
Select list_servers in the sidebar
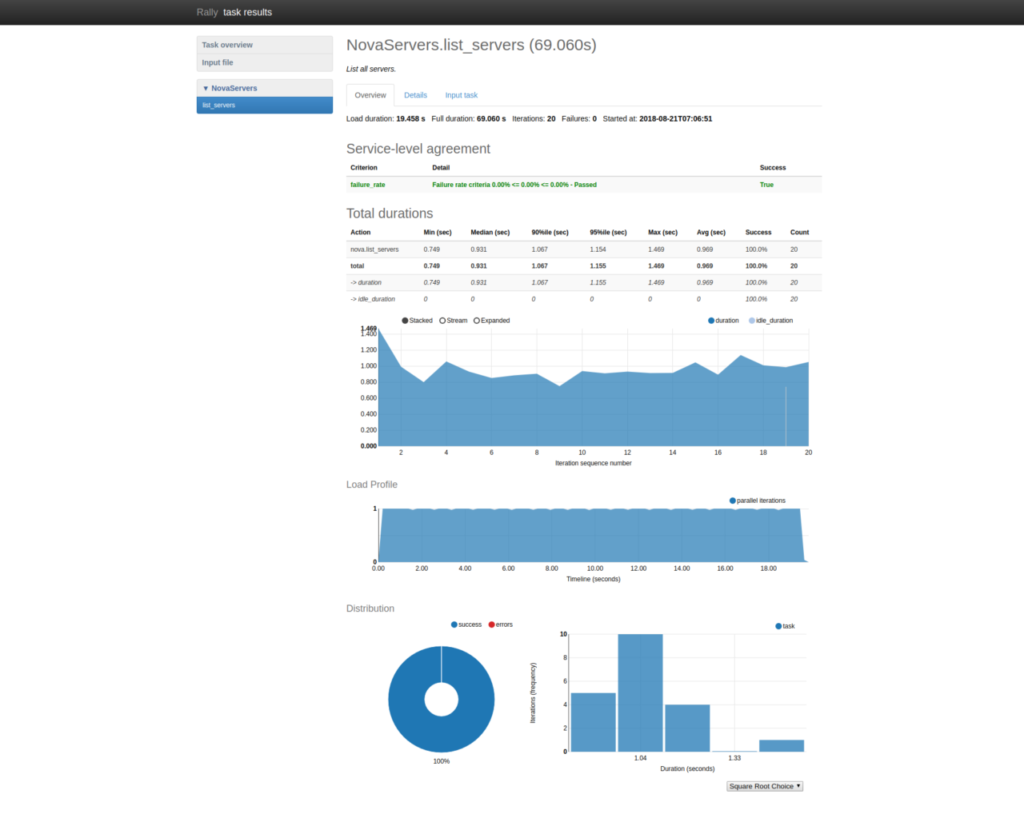pyautogui.click(x=264, y=105)
